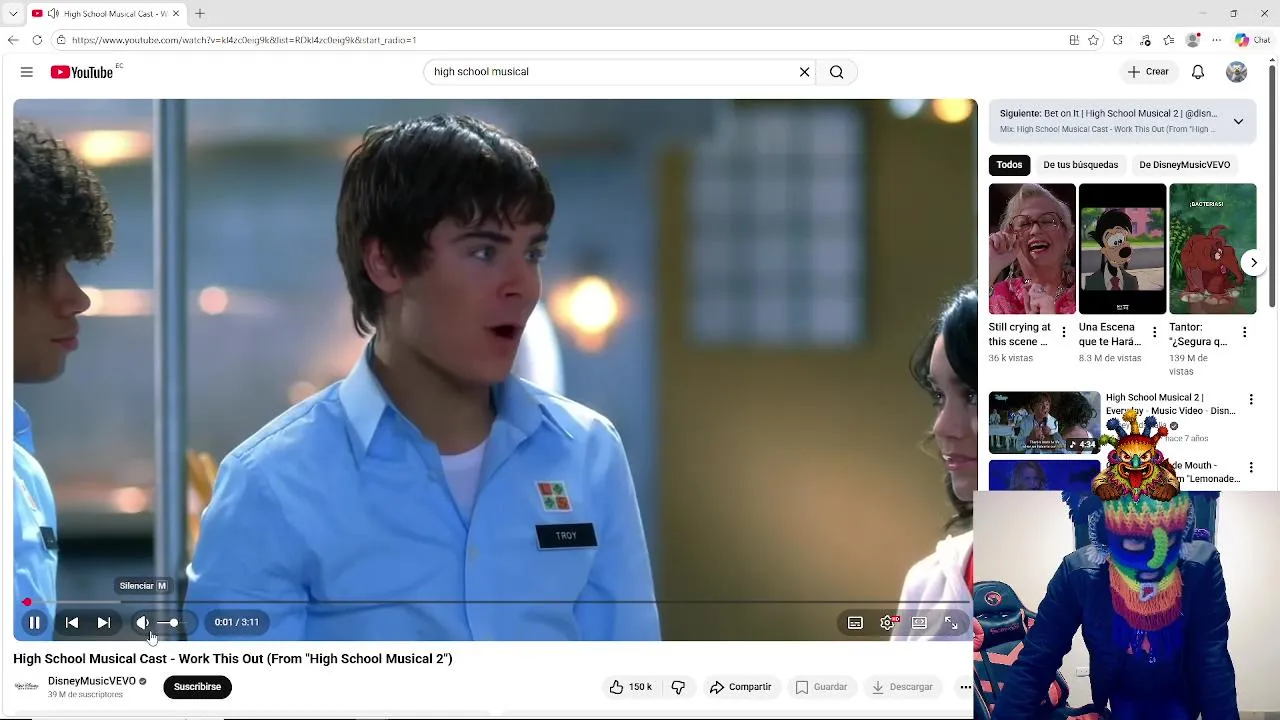
Task: Open High School Musical 2 Everyday thumbnail
Action: click(x=1044, y=422)
